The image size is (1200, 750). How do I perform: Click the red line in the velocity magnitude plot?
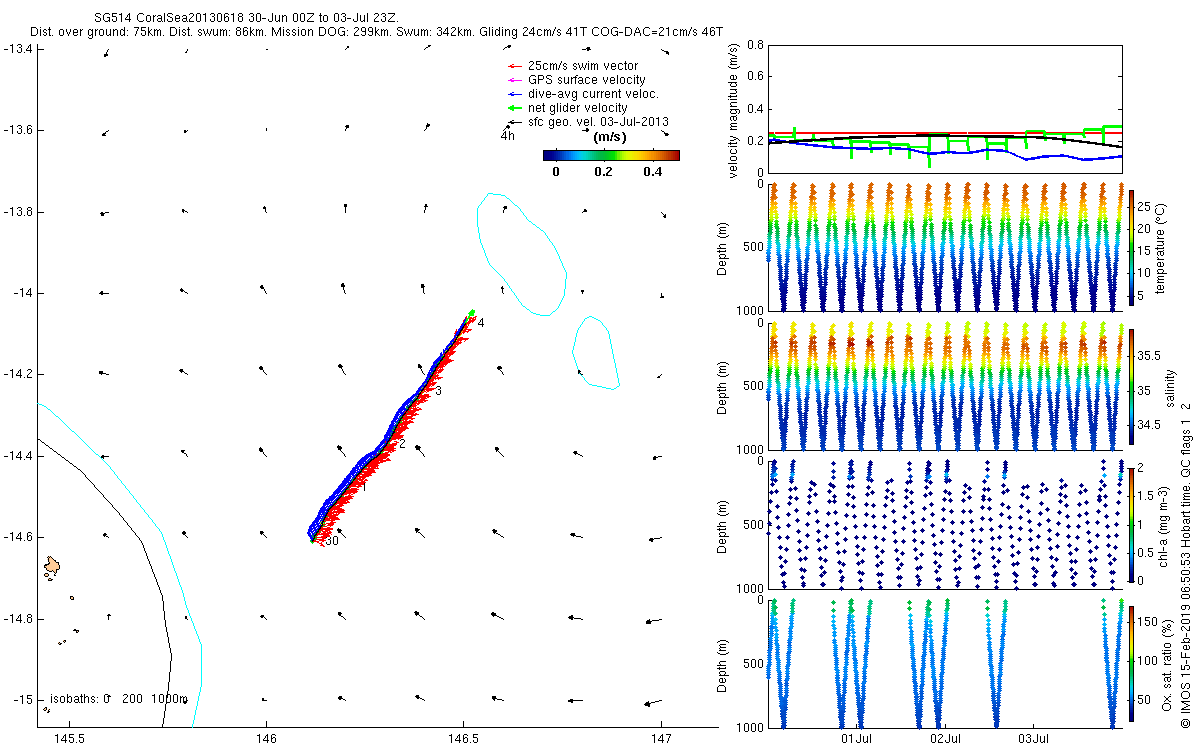[945, 133]
